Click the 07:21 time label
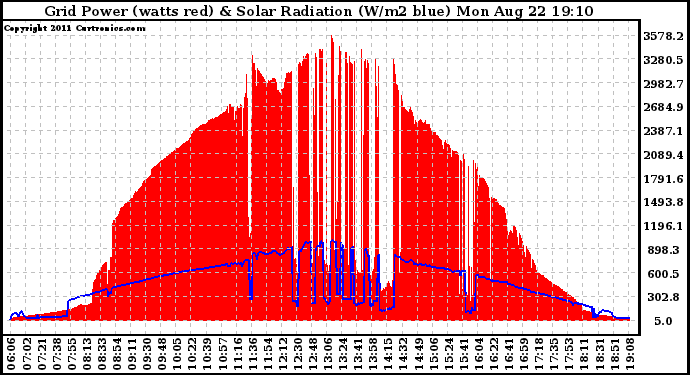Screen dimensions: 690x375 point(41,354)
